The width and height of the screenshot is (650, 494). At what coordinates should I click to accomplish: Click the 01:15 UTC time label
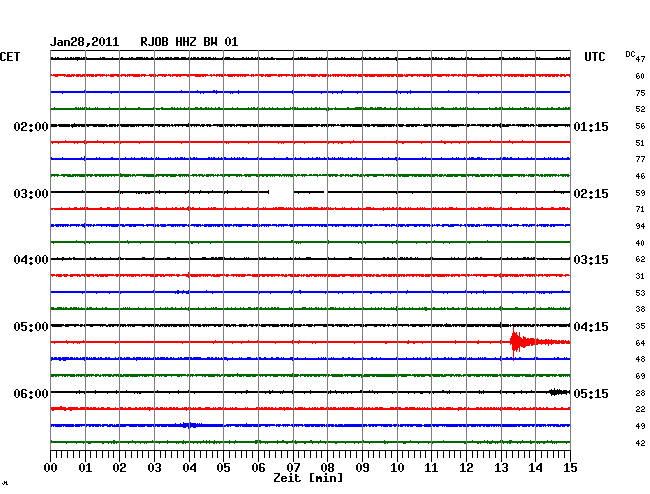591,126
